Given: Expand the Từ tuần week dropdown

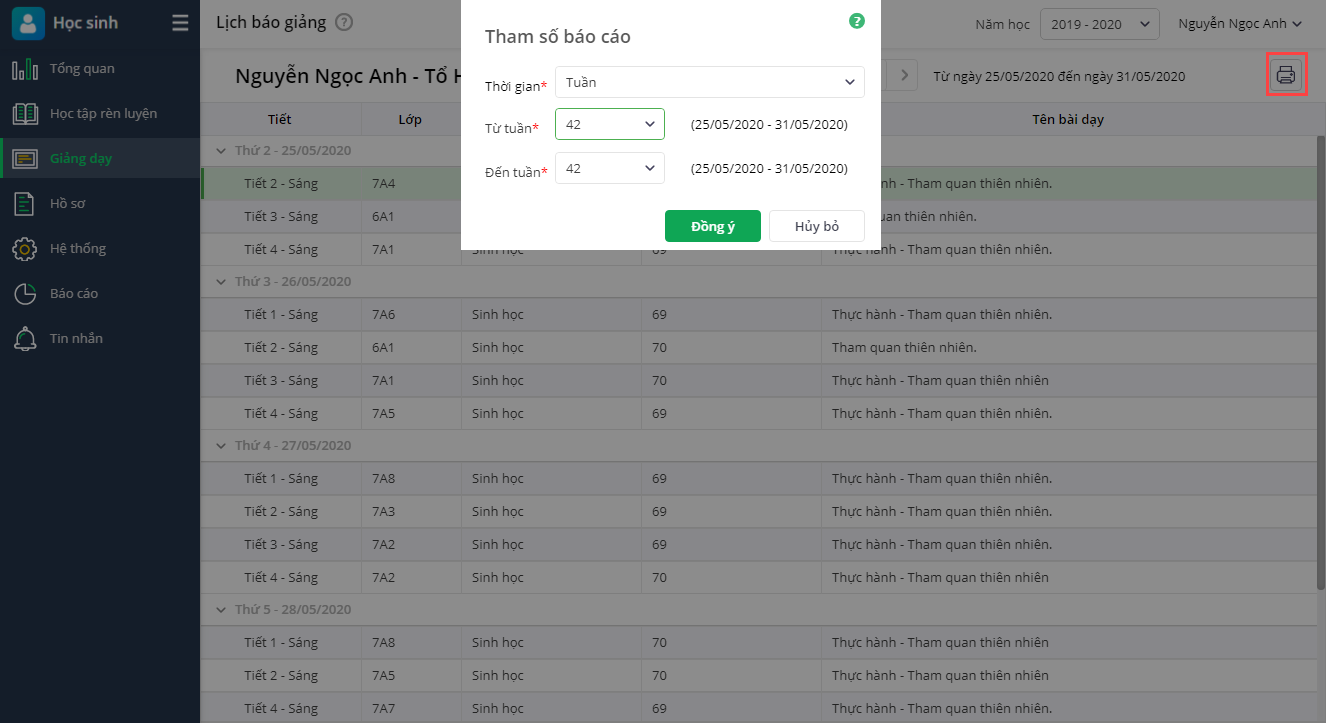Looking at the screenshot, I should click(x=609, y=124).
